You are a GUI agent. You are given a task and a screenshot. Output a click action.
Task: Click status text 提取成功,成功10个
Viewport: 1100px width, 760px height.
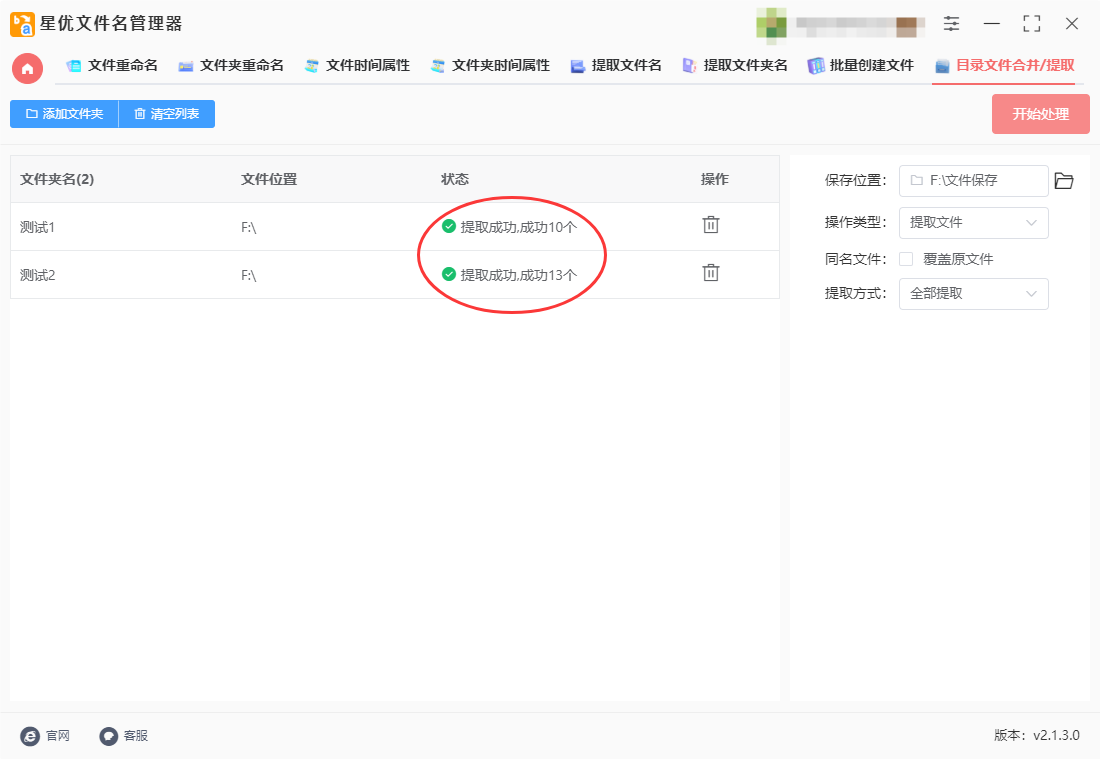coord(518,227)
